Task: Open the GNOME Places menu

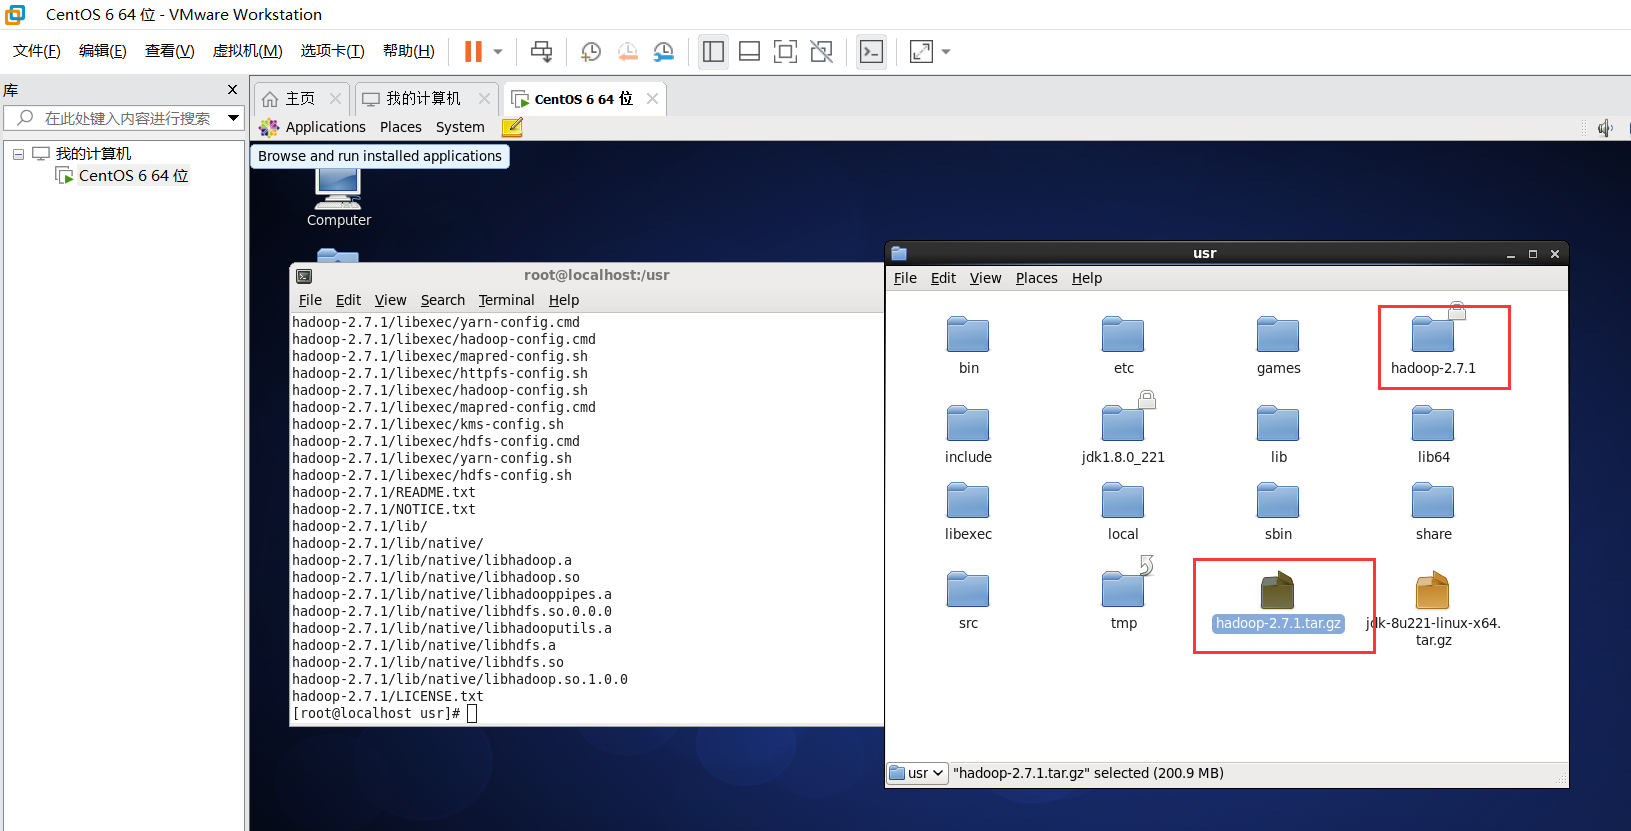Action: [x=400, y=127]
